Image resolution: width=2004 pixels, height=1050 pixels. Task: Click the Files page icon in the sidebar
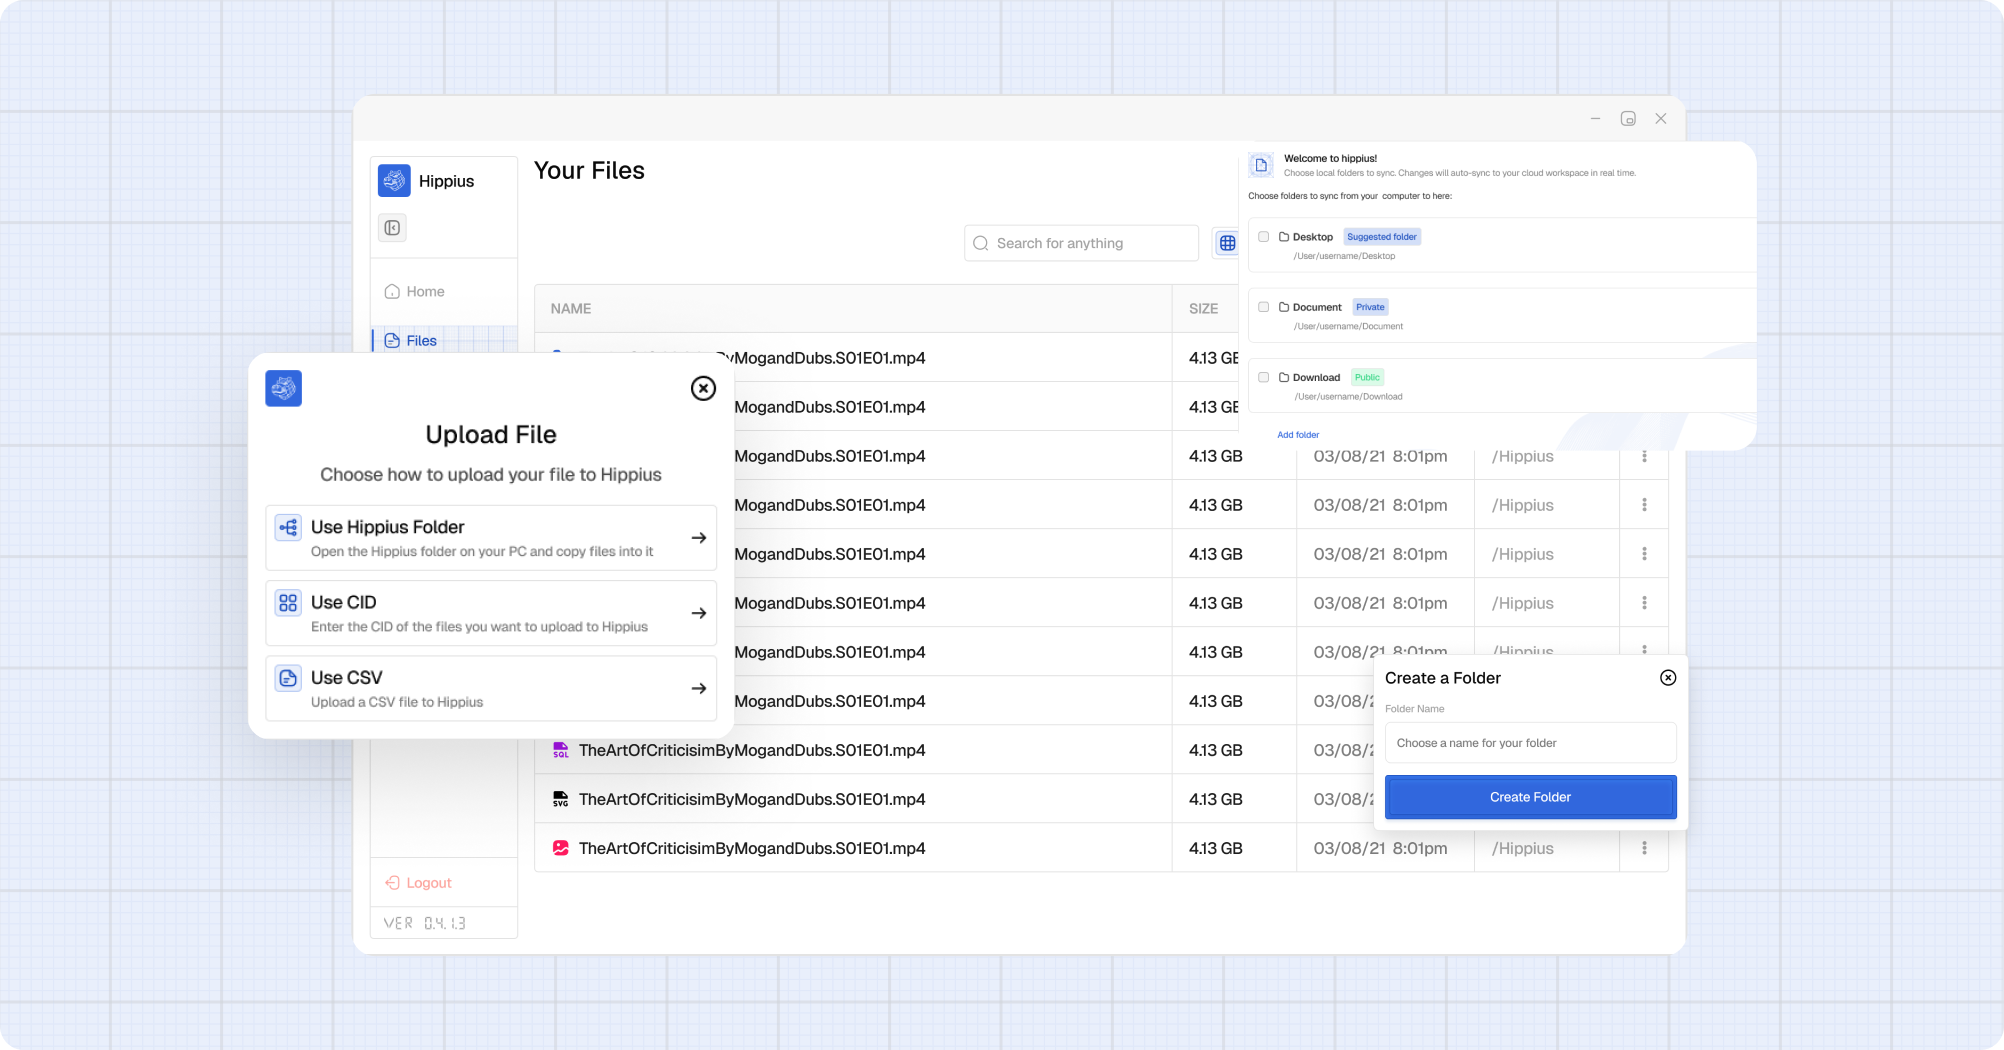coord(392,341)
